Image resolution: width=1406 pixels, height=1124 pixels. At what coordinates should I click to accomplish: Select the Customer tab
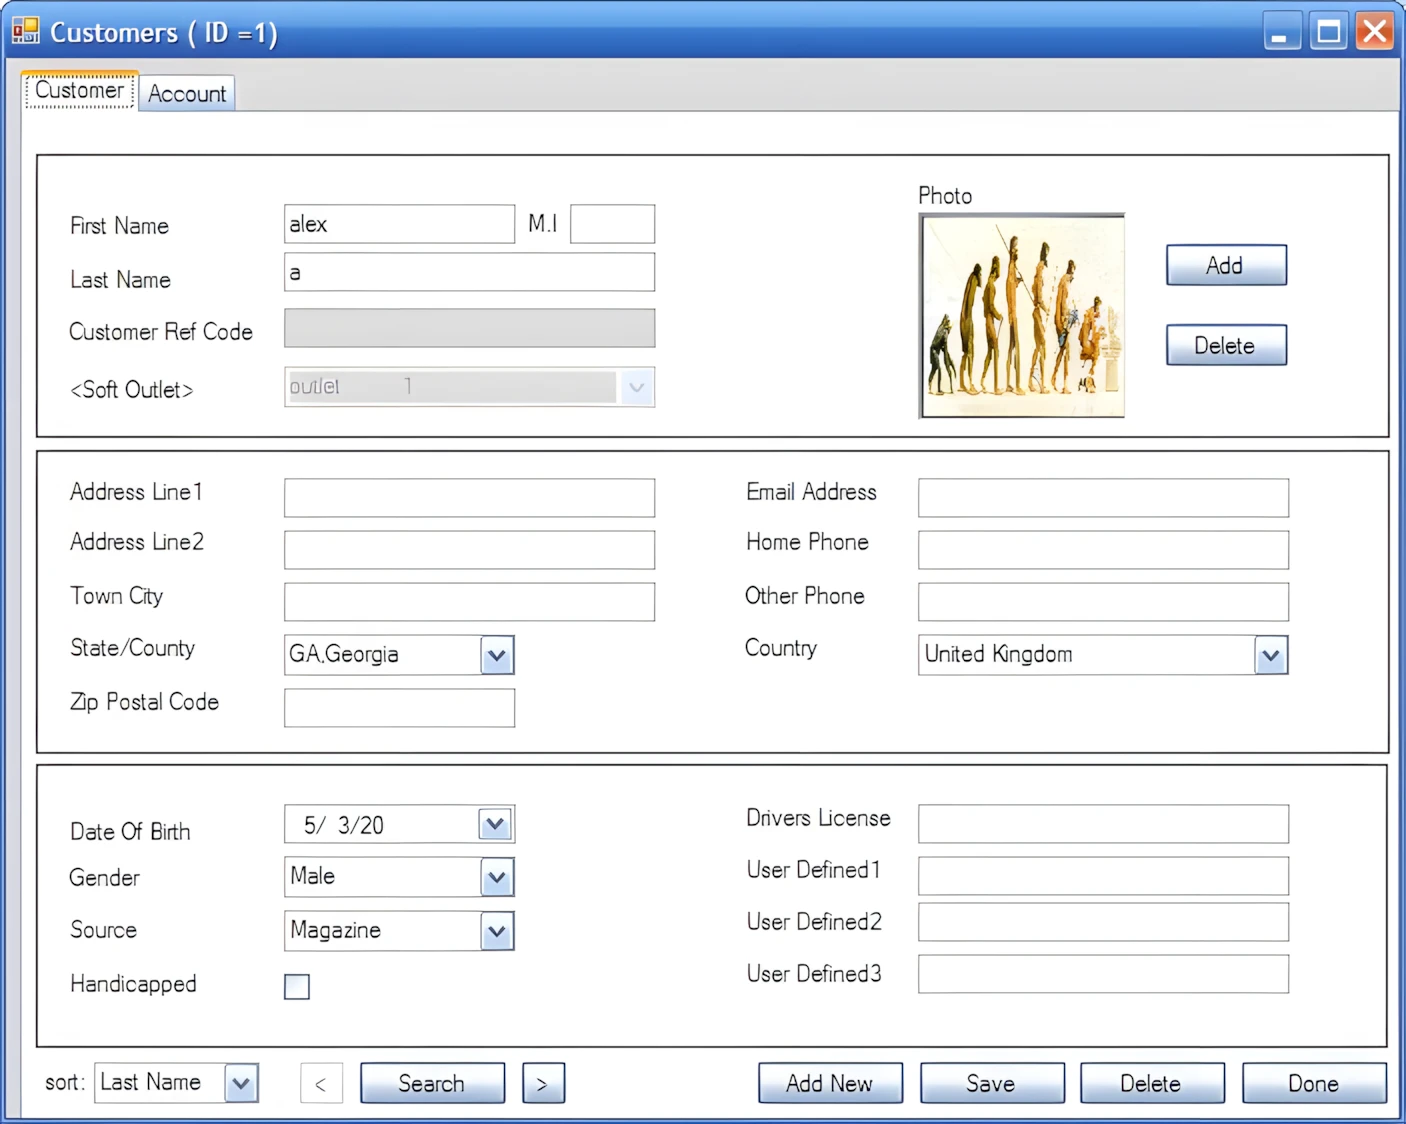point(80,91)
